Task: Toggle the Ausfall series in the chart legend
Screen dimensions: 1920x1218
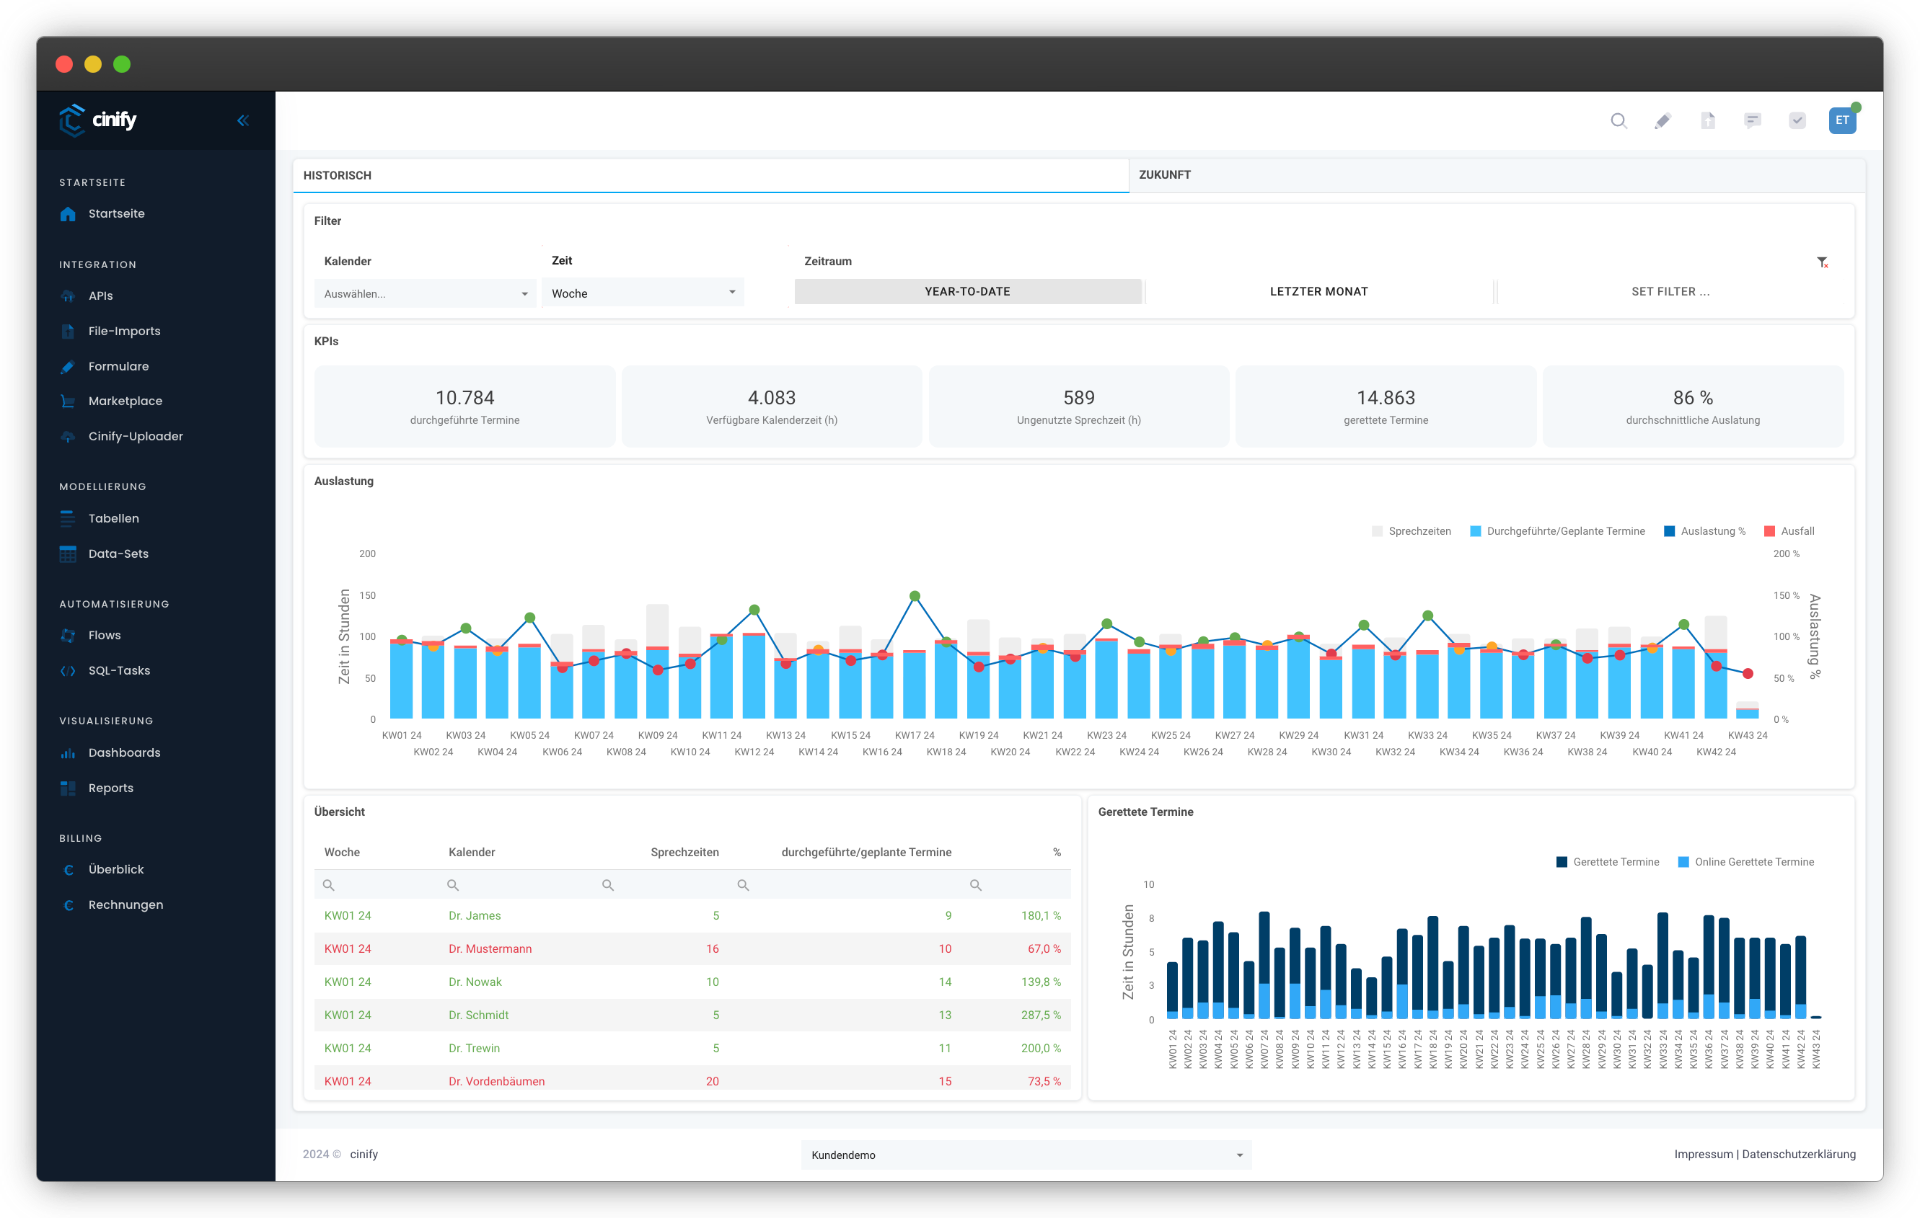Action: [x=1789, y=531]
